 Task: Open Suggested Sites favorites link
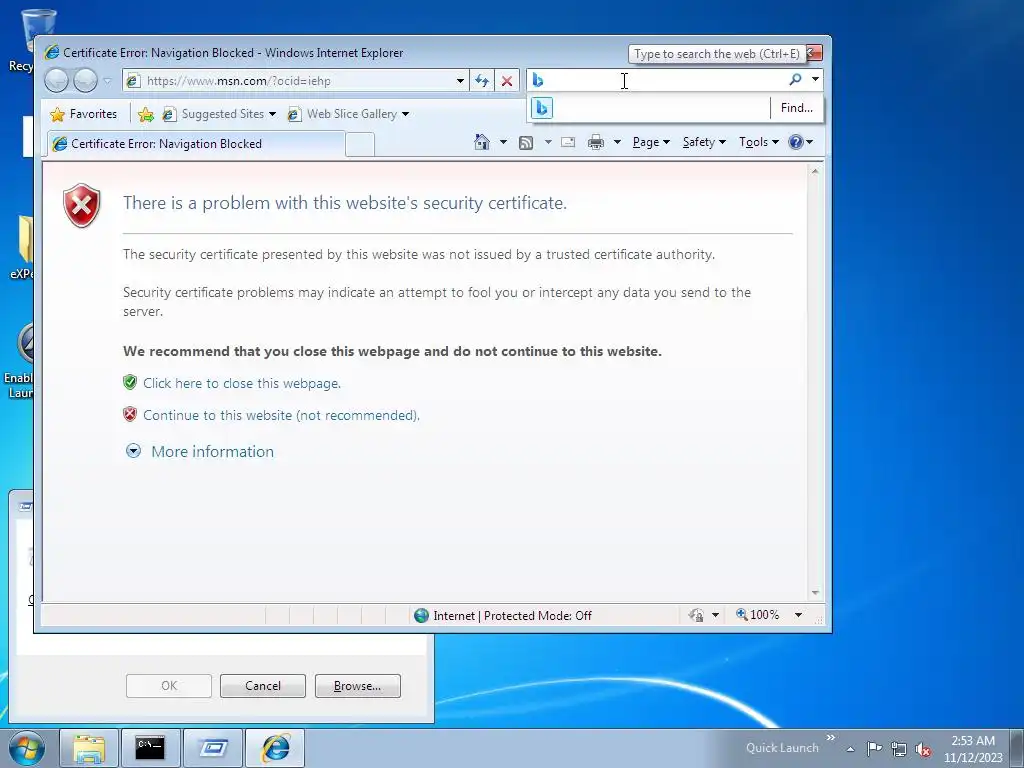point(219,114)
